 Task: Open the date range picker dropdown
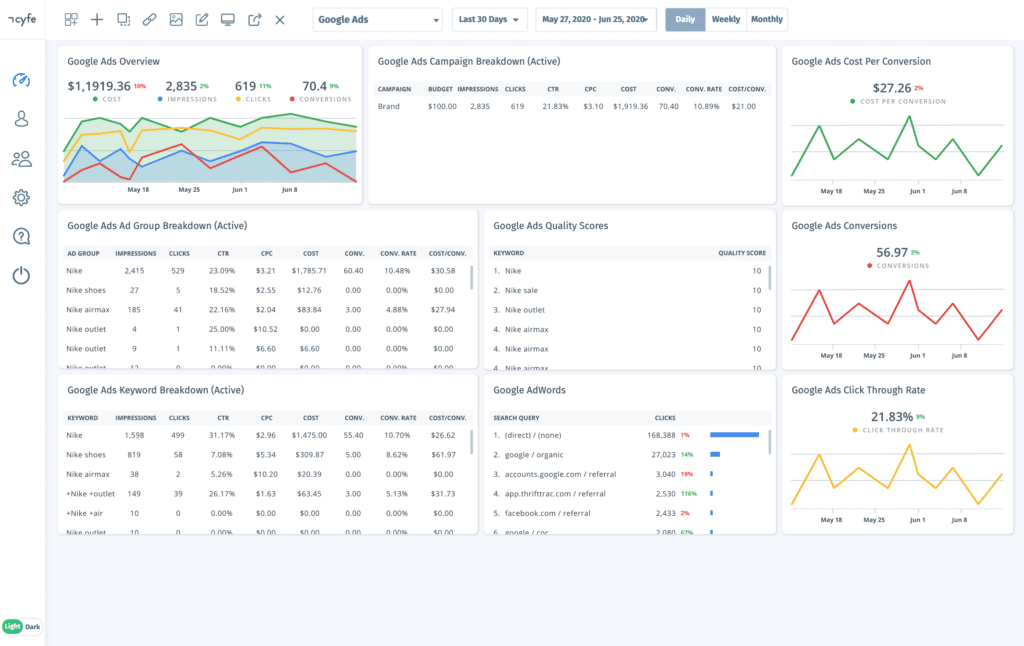tap(596, 20)
